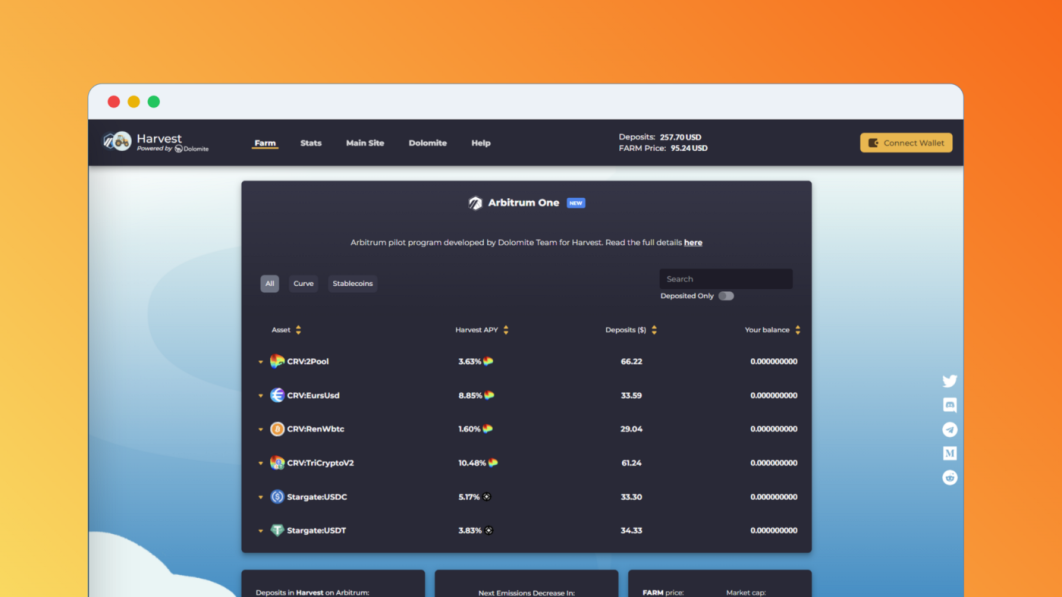Expand the CRV:TriCryptoV2 row arrow
This screenshot has height=597, width=1062.
261,464
